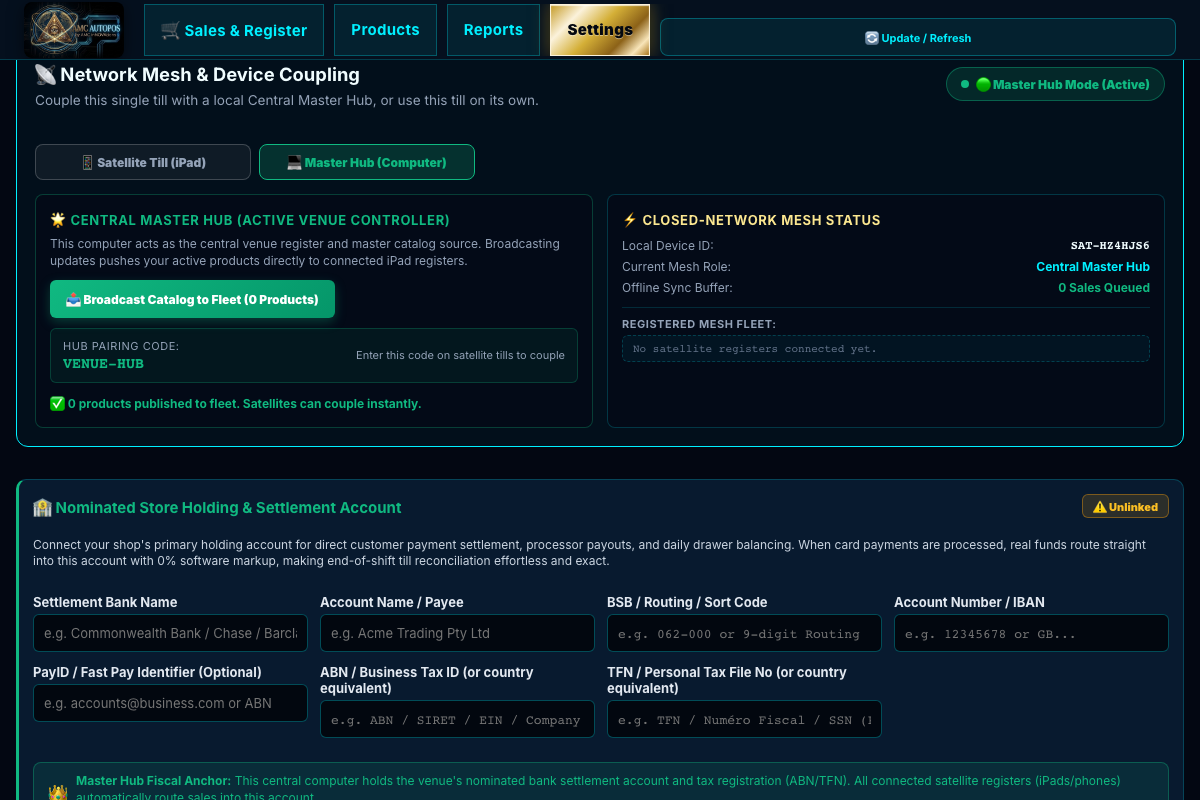
Task: Select the Settings tab
Action: tap(600, 30)
